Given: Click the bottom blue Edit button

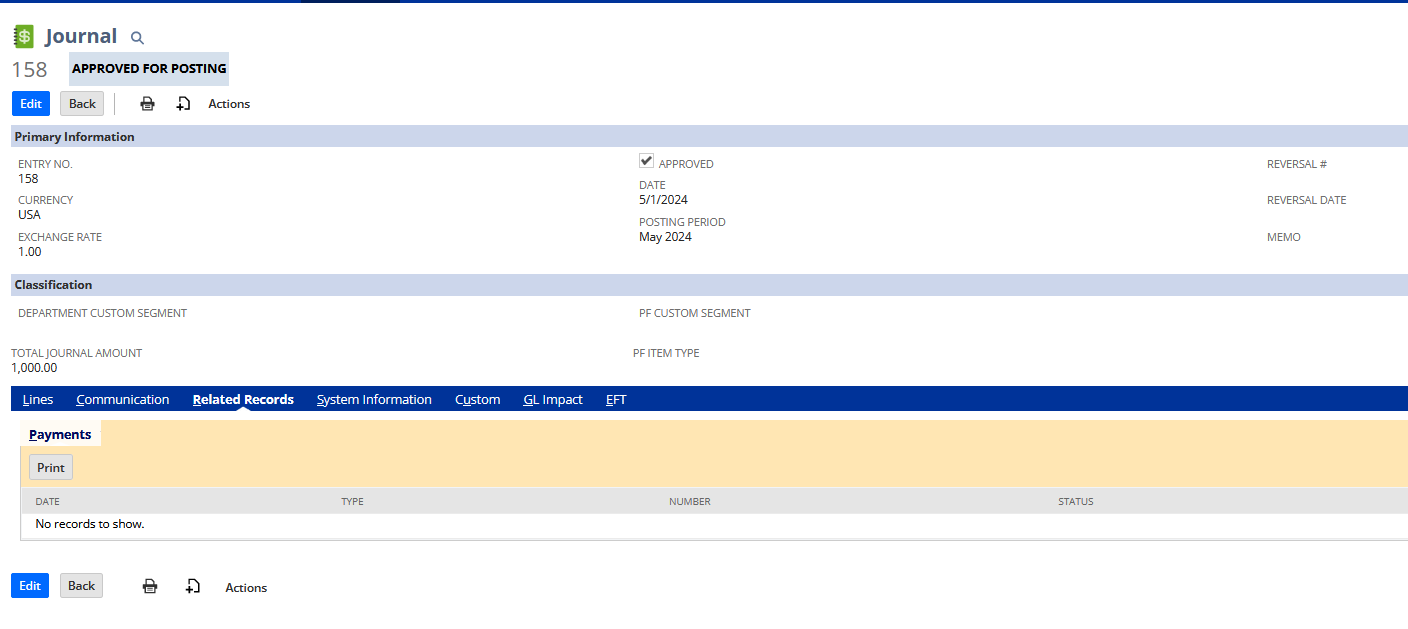Looking at the screenshot, I should [30, 586].
